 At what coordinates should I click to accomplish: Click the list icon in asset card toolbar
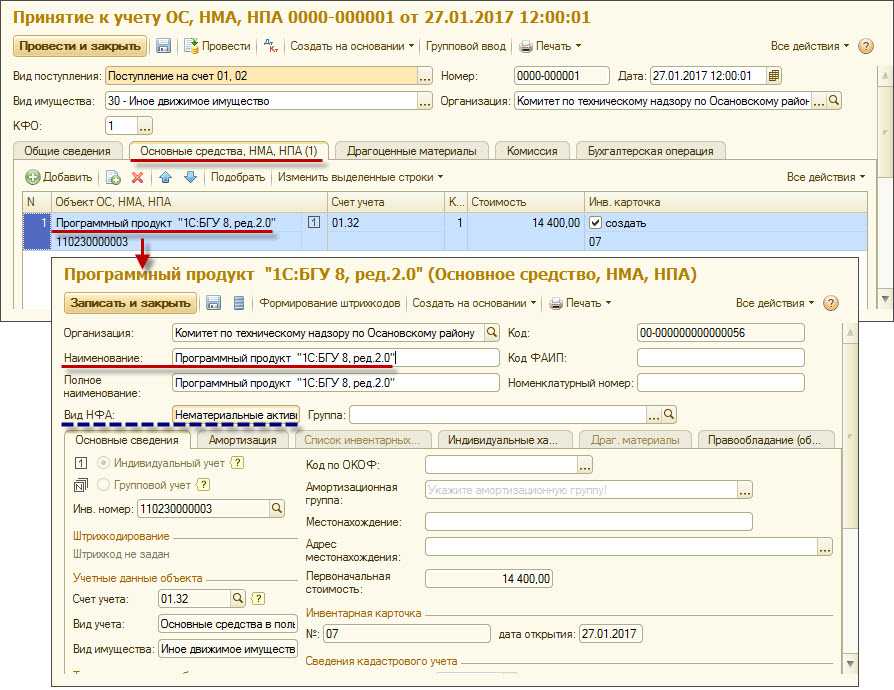point(239,303)
